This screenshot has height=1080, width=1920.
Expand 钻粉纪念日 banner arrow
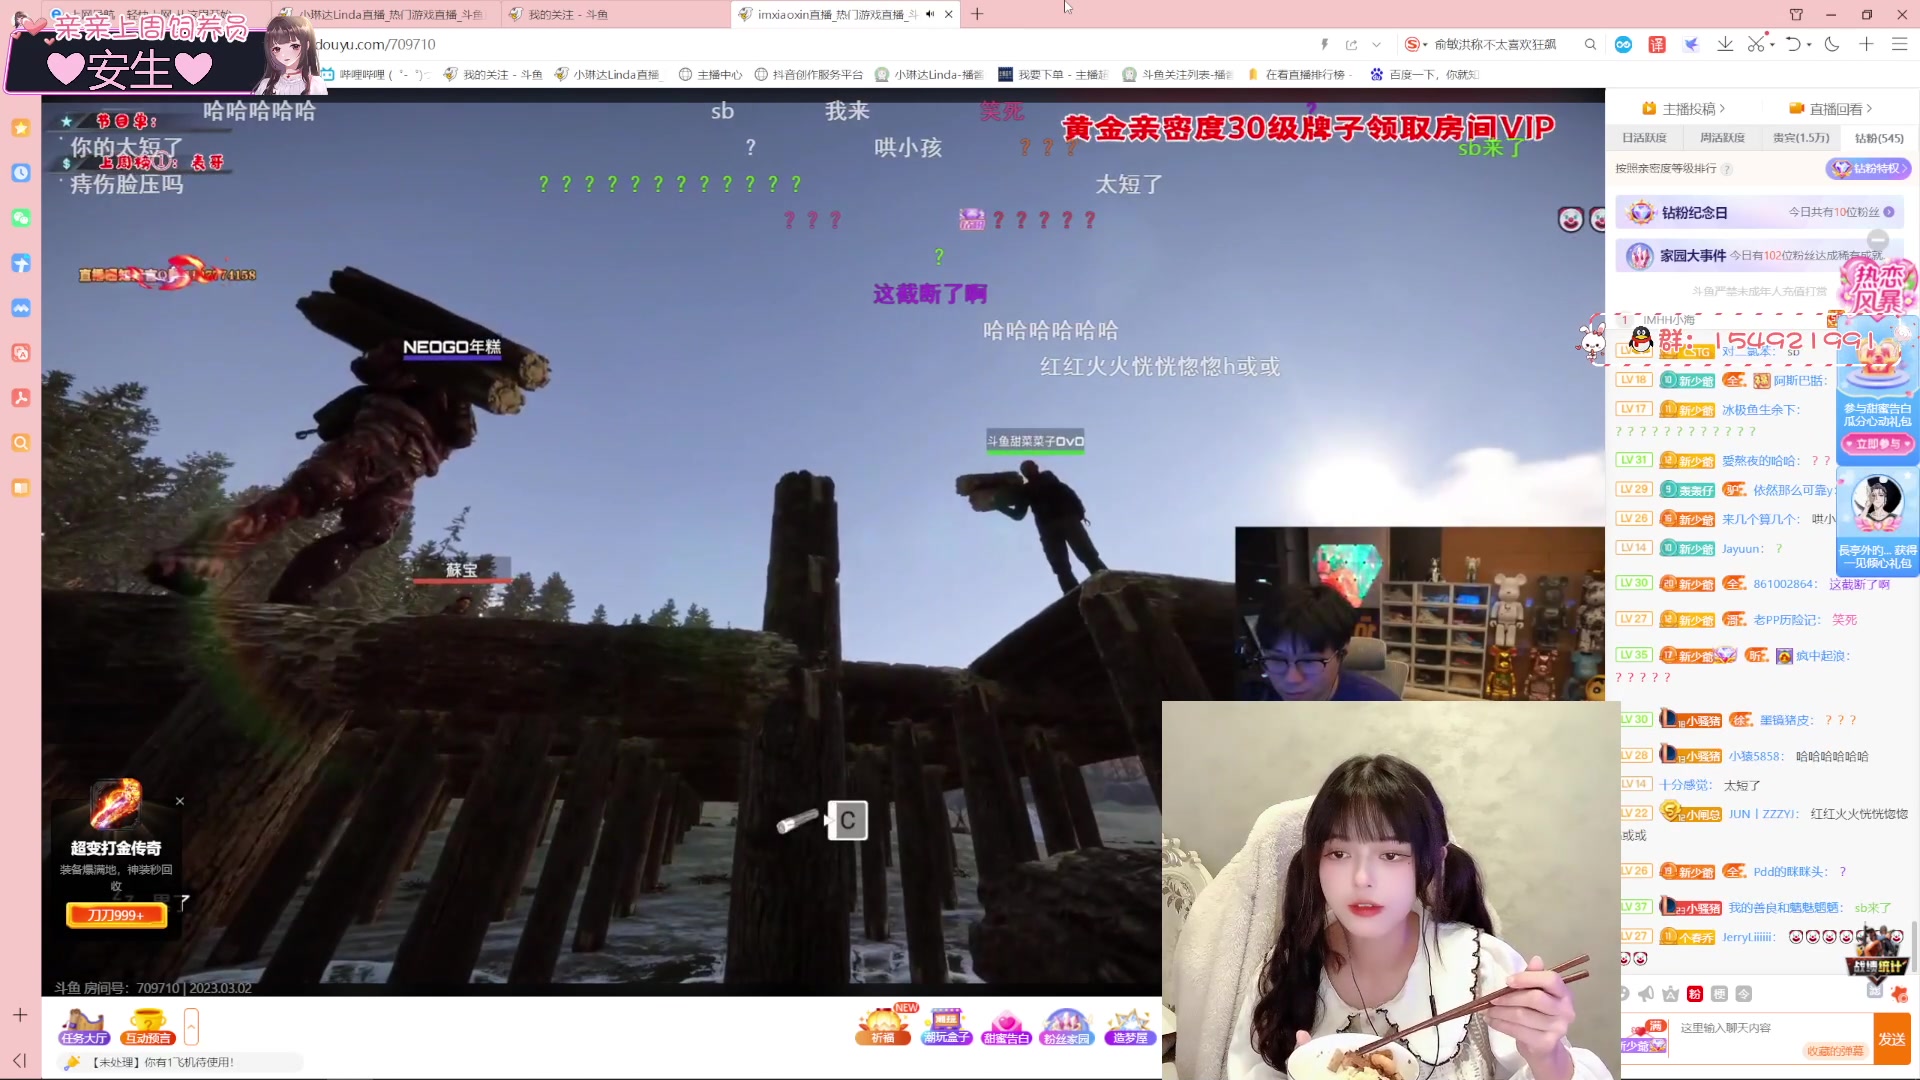[x=1889, y=212]
